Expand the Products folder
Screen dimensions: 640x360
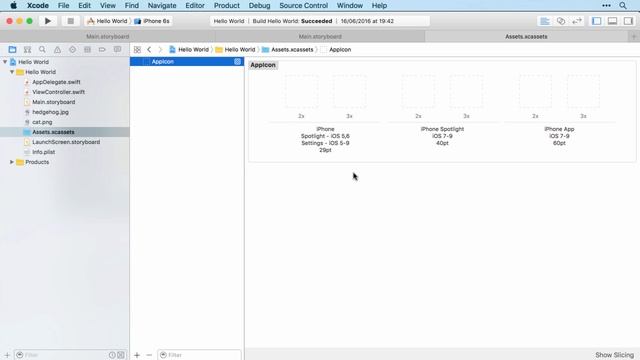point(12,162)
